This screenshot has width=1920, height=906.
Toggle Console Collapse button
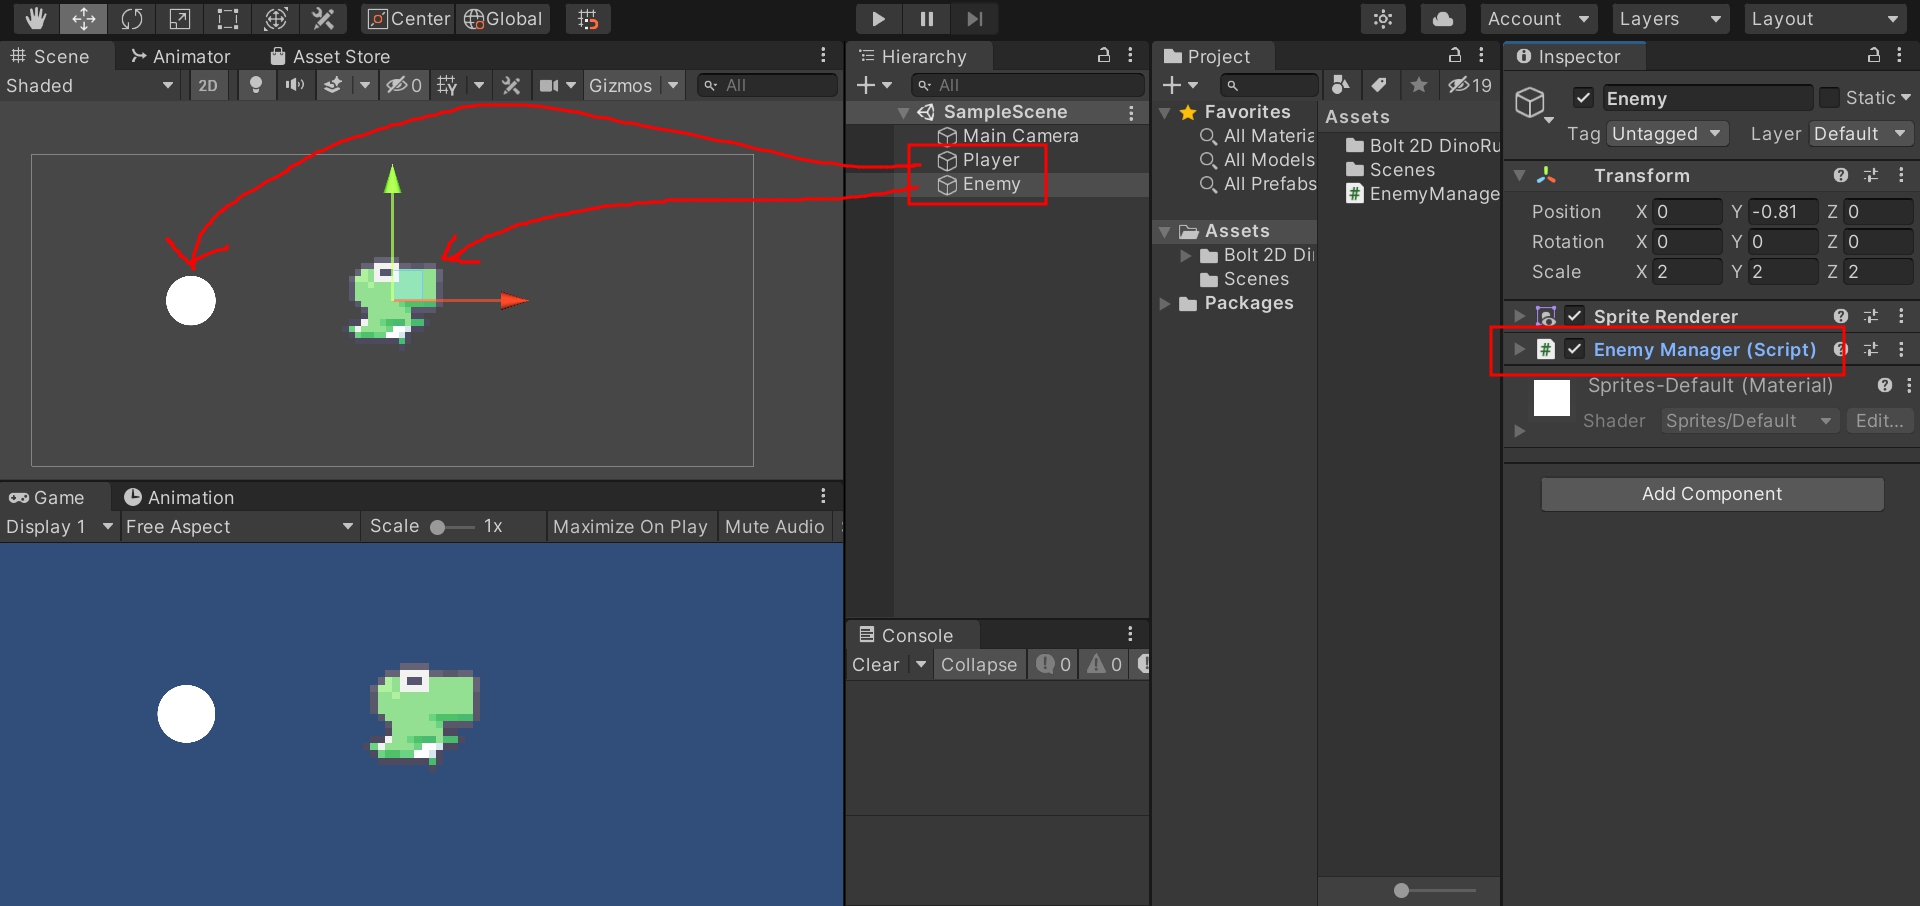(x=979, y=664)
